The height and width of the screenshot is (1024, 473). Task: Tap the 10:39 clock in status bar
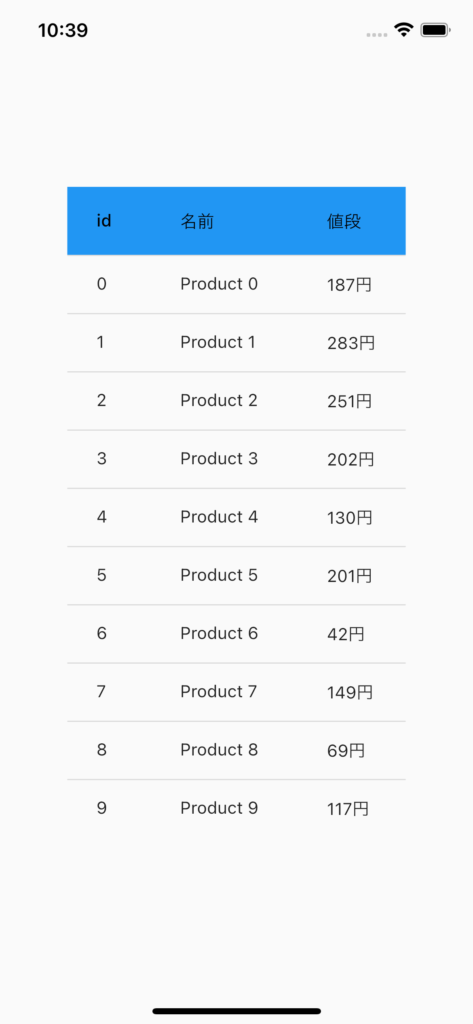pos(63,30)
